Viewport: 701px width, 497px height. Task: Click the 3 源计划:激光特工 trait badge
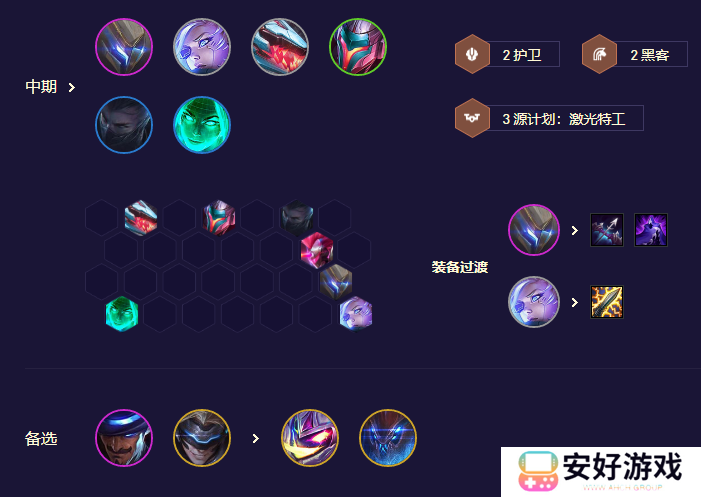pos(549,118)
